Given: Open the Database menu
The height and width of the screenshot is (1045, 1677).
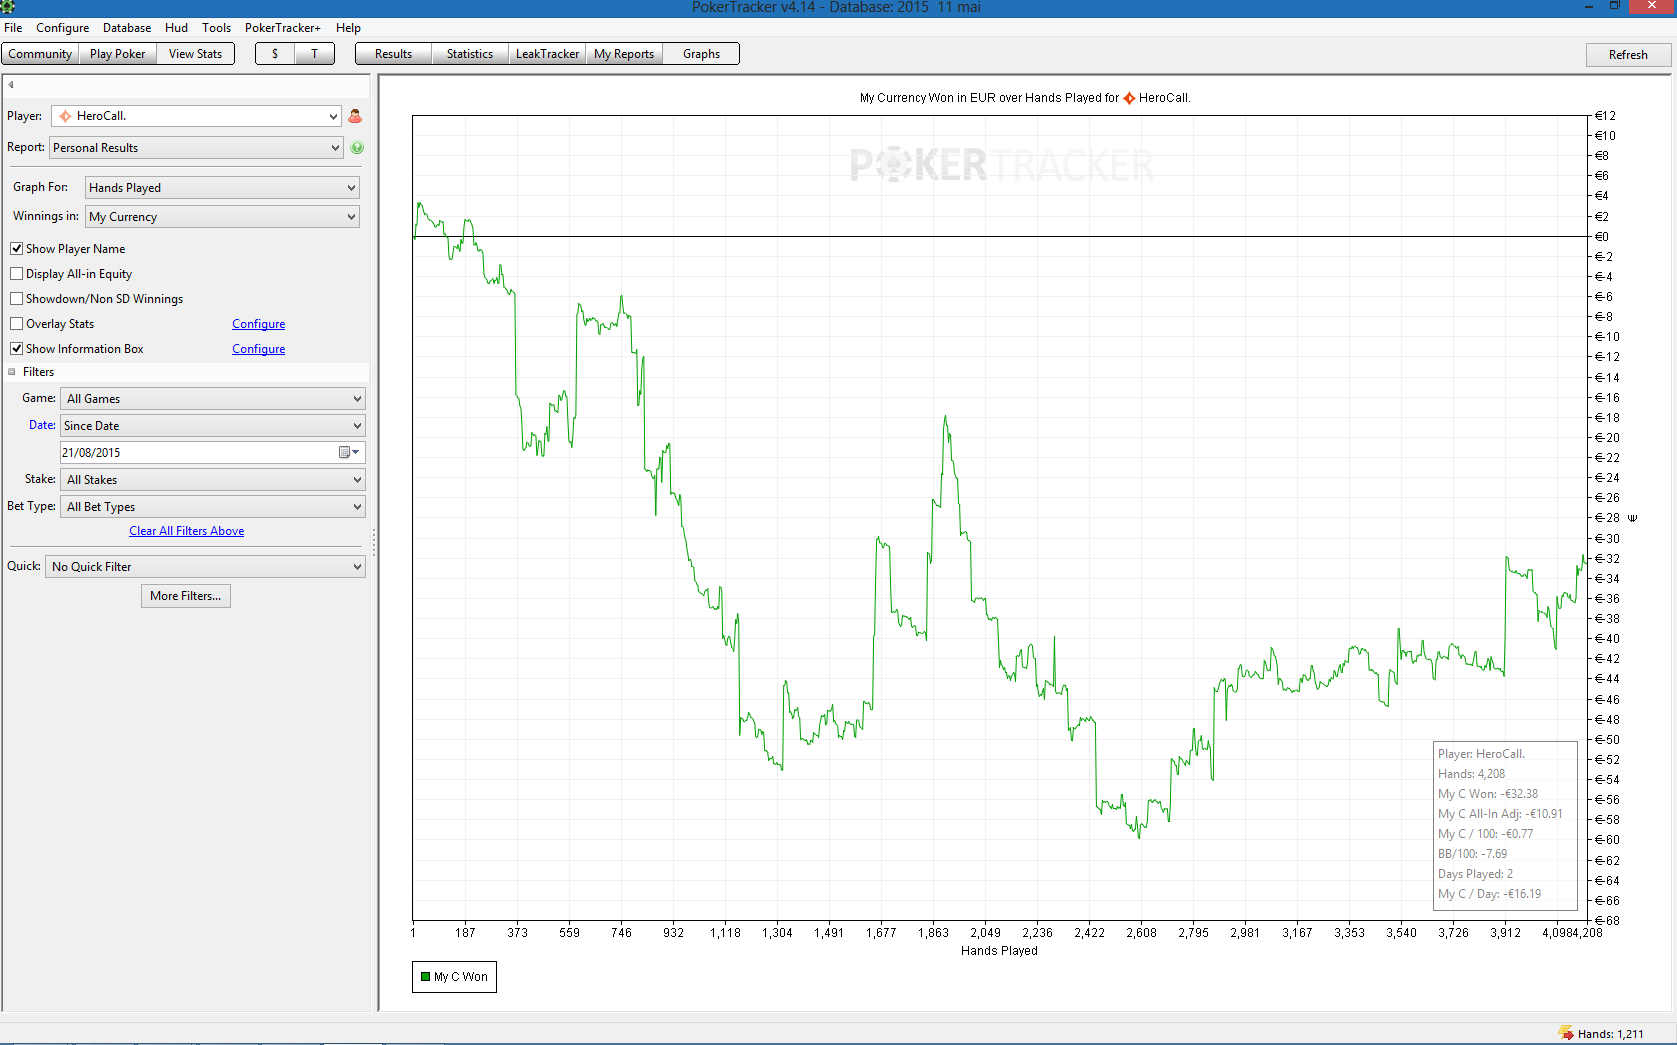Looking at the screenshot, I should 127,28.
